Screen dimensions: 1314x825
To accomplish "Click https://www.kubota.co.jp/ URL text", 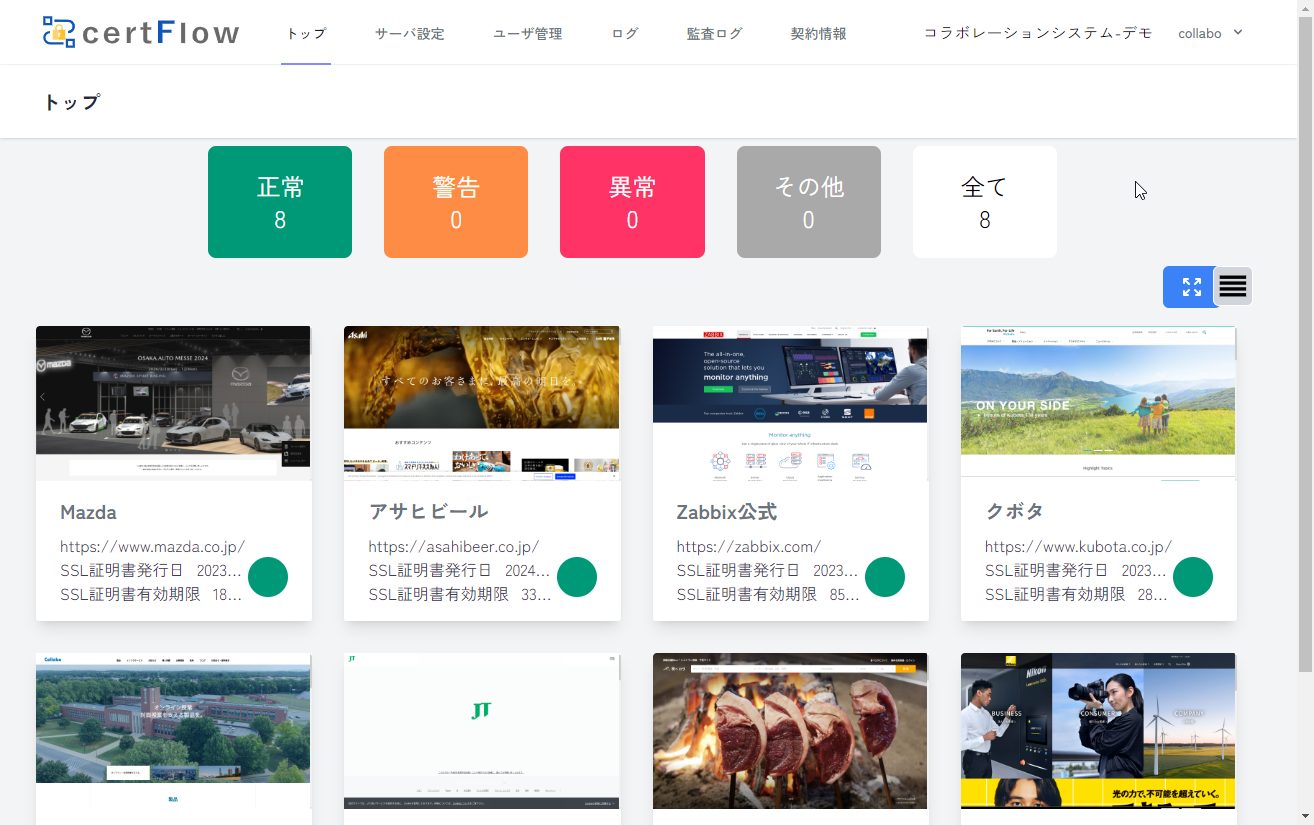I will point(1078,547).
